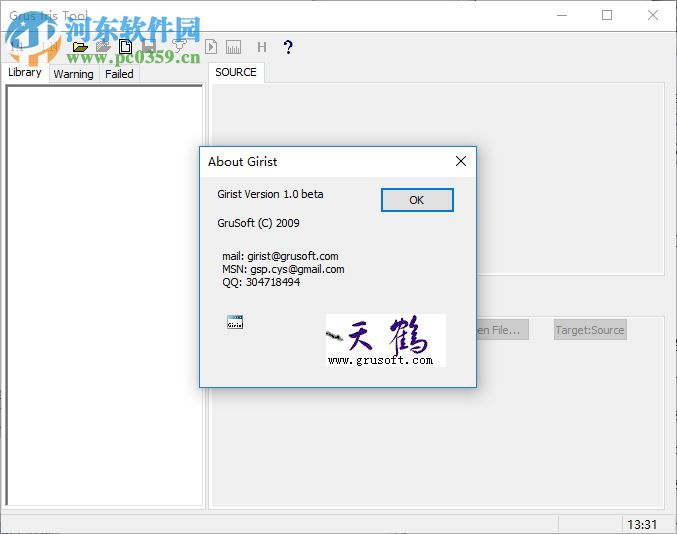Maximize the Grus Iris Tool window
This screenshot has height=534, width=677.
click(x=607, y=15)
